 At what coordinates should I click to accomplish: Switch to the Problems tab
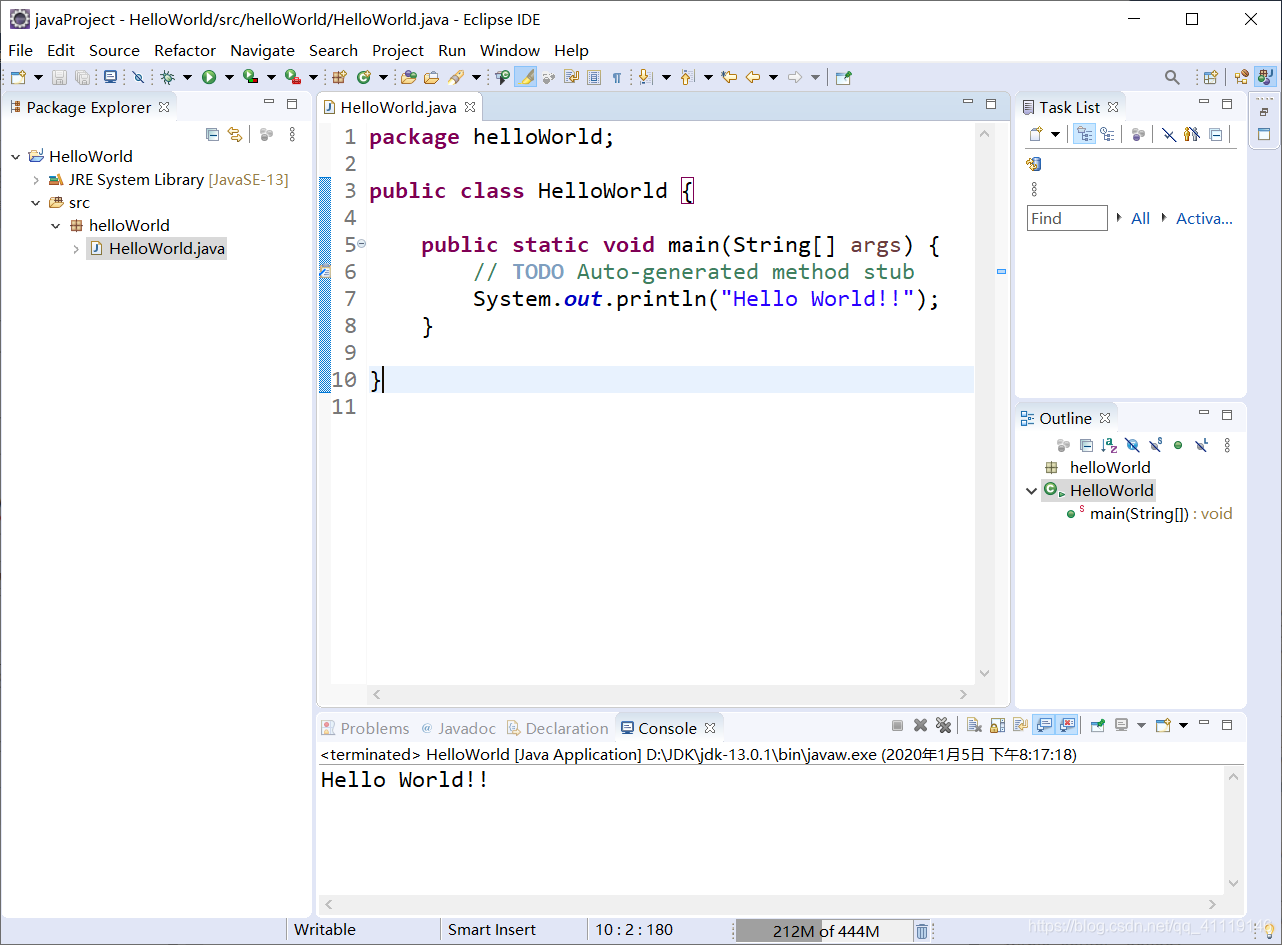tap(365, 728)
